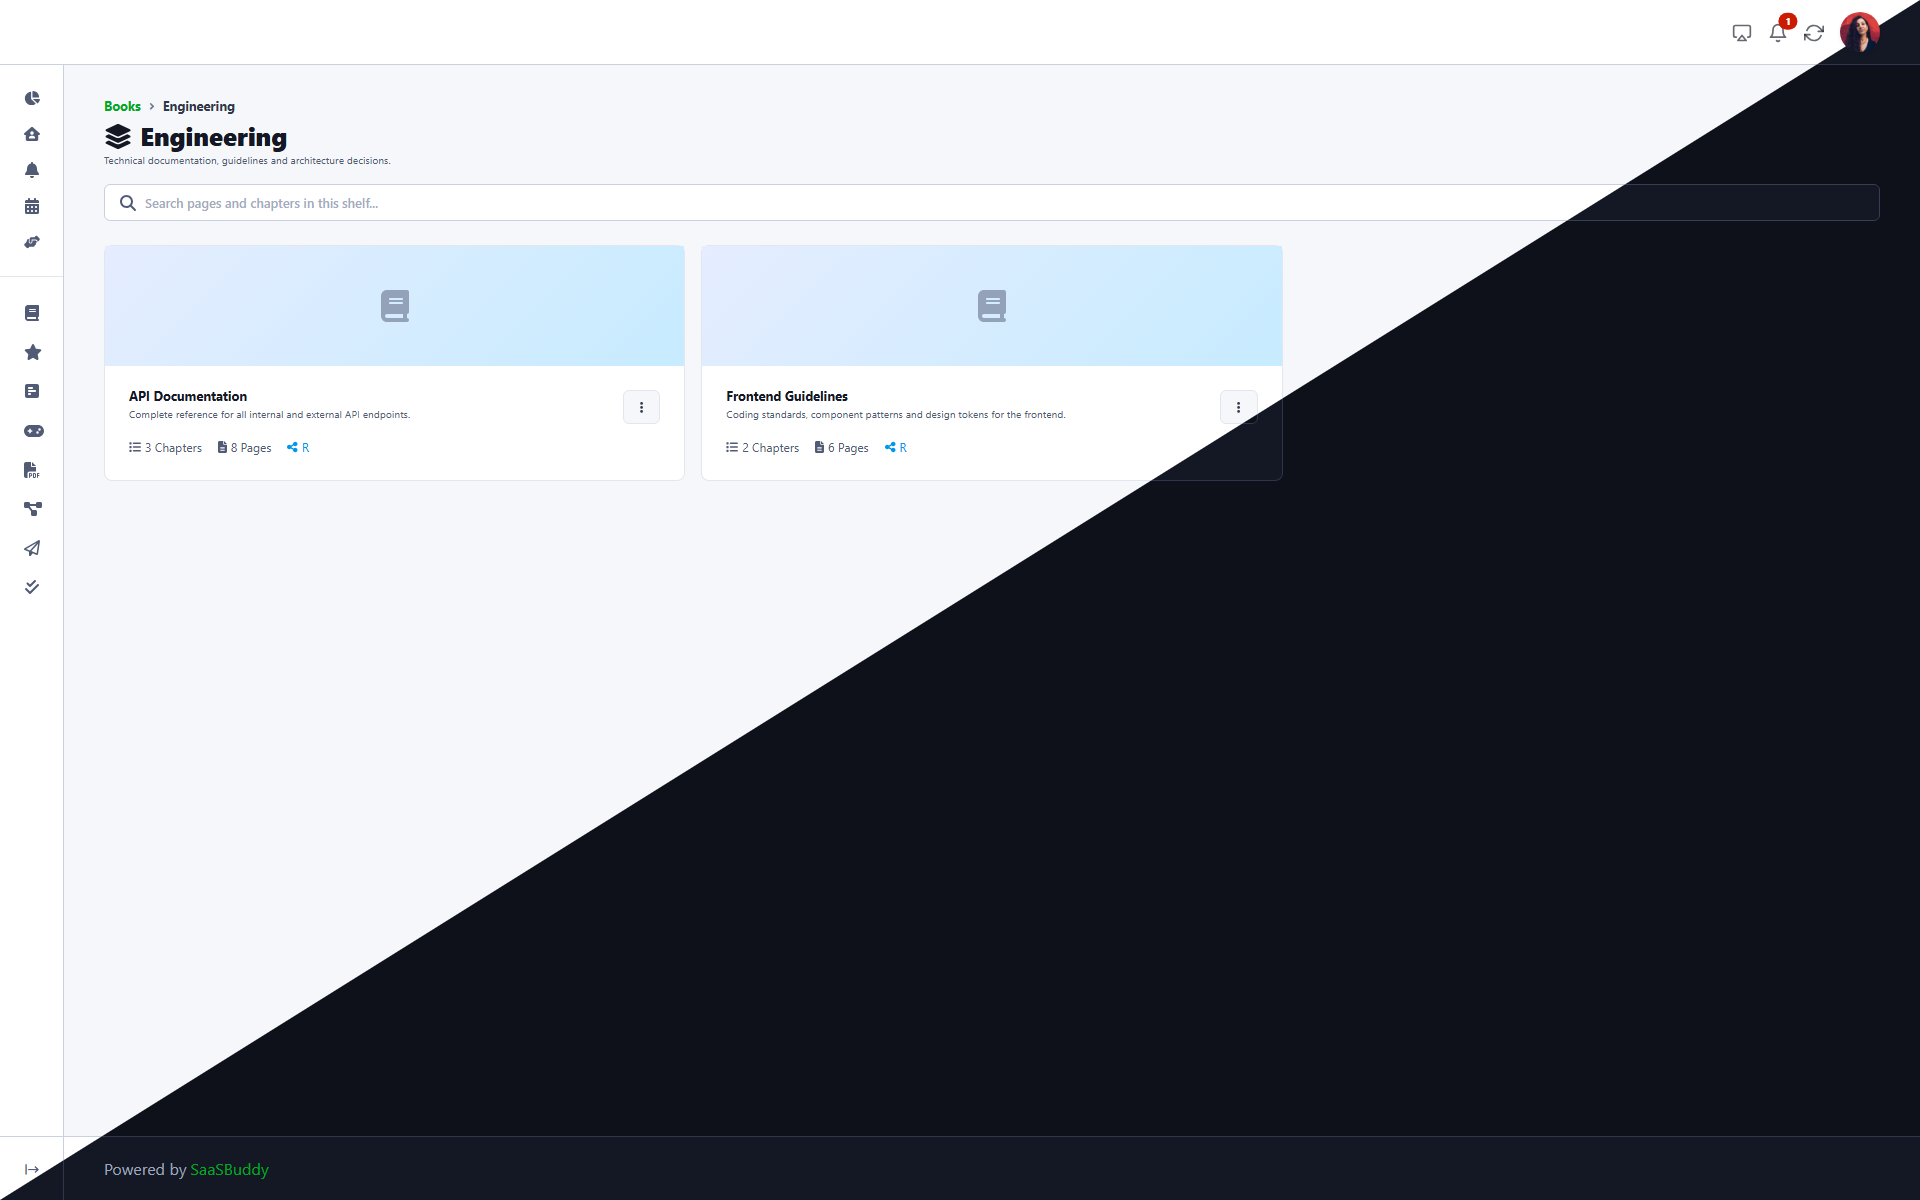Open the API Documentation book title

[188, 396]
